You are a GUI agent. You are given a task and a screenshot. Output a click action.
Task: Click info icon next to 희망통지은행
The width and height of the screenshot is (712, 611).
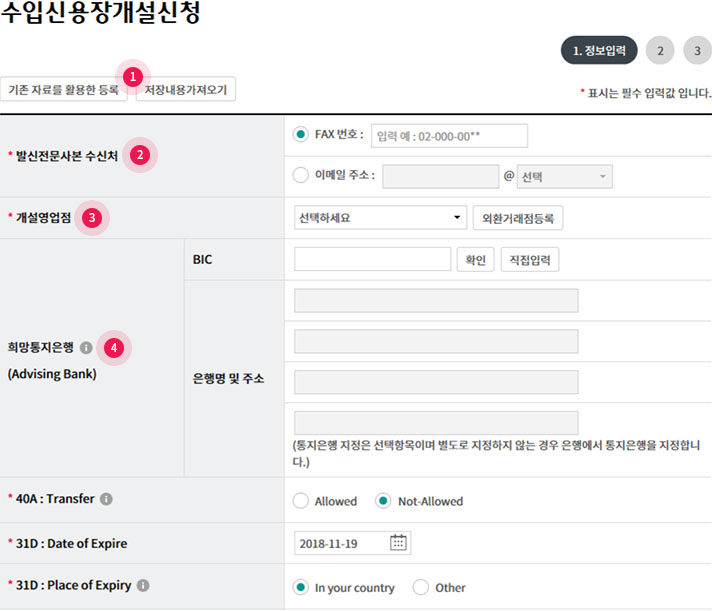86,348
